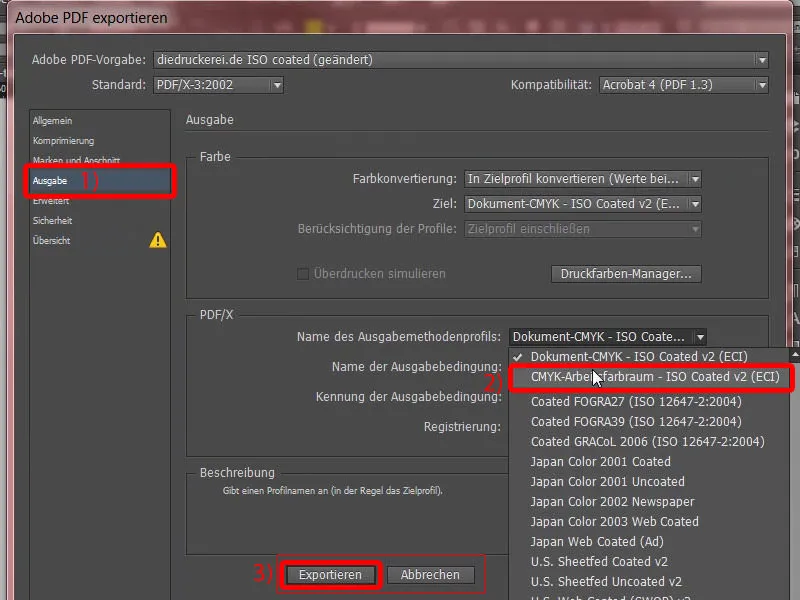Click the 'Name der Ausgabebedingung:' label
This screenshot has height=600, width=800.
(x=416, y=367)
